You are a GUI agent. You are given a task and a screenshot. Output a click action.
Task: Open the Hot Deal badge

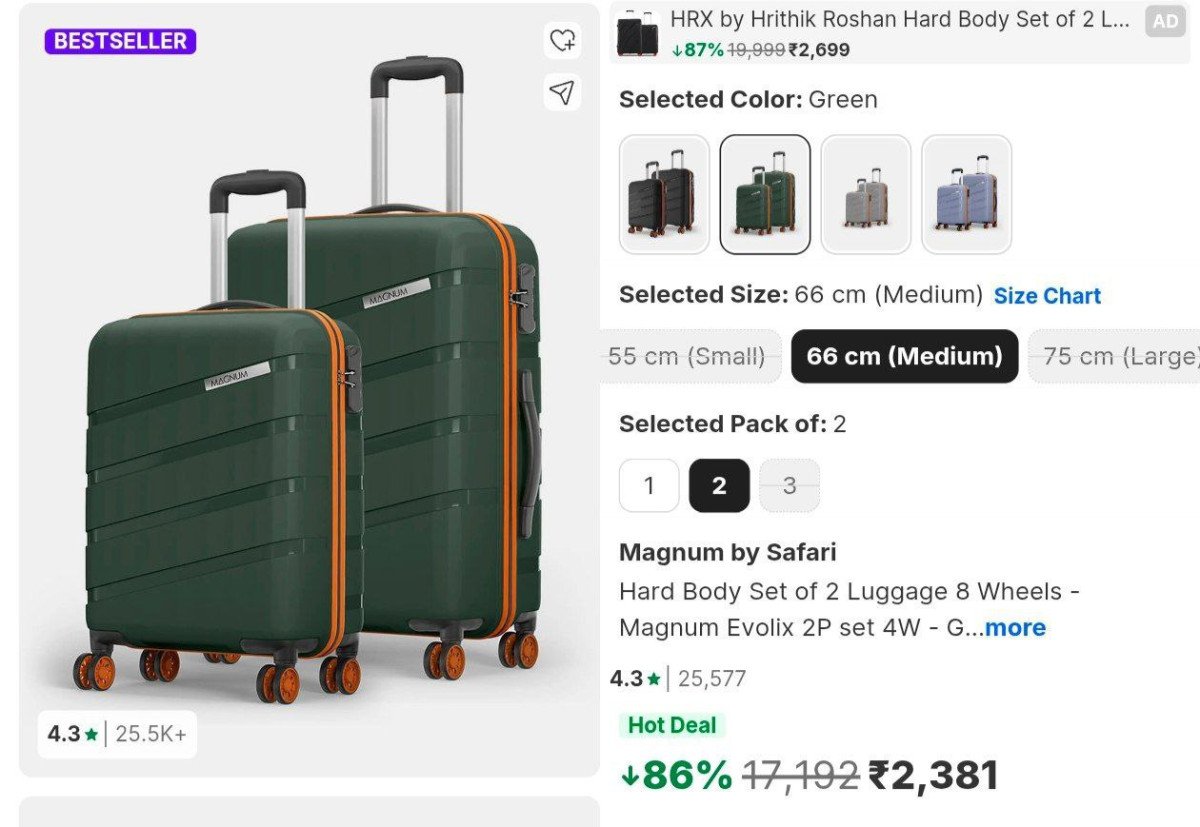tap(672, 725)
